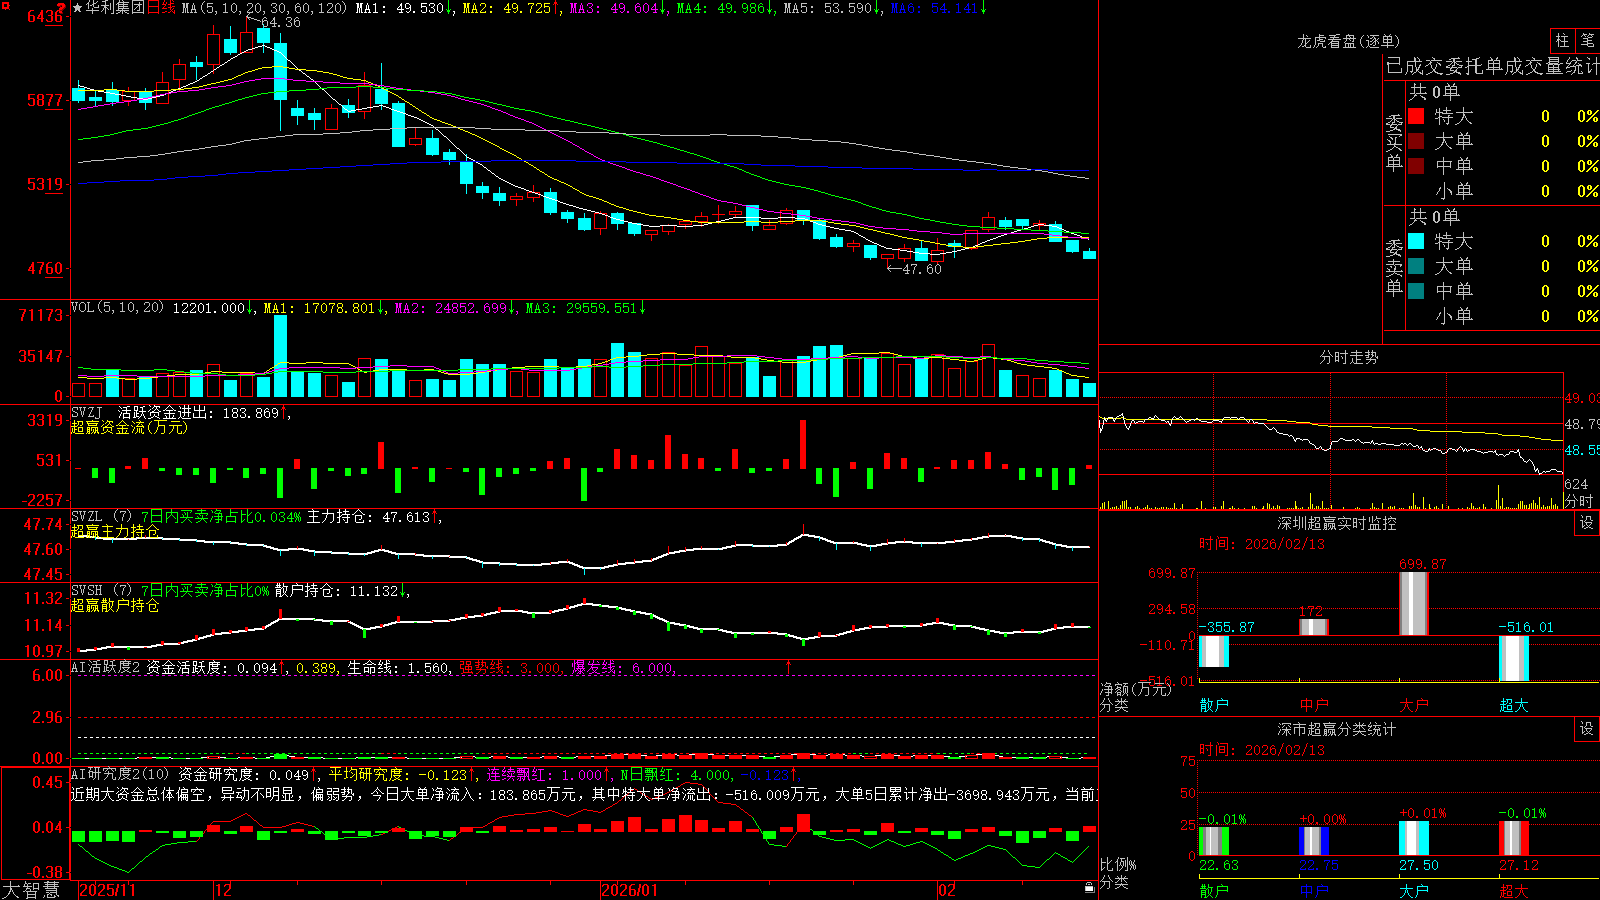Click the lock icon on the date axis
The width and height of the screenshot is (1600, 900).
tap(1089, 888)
